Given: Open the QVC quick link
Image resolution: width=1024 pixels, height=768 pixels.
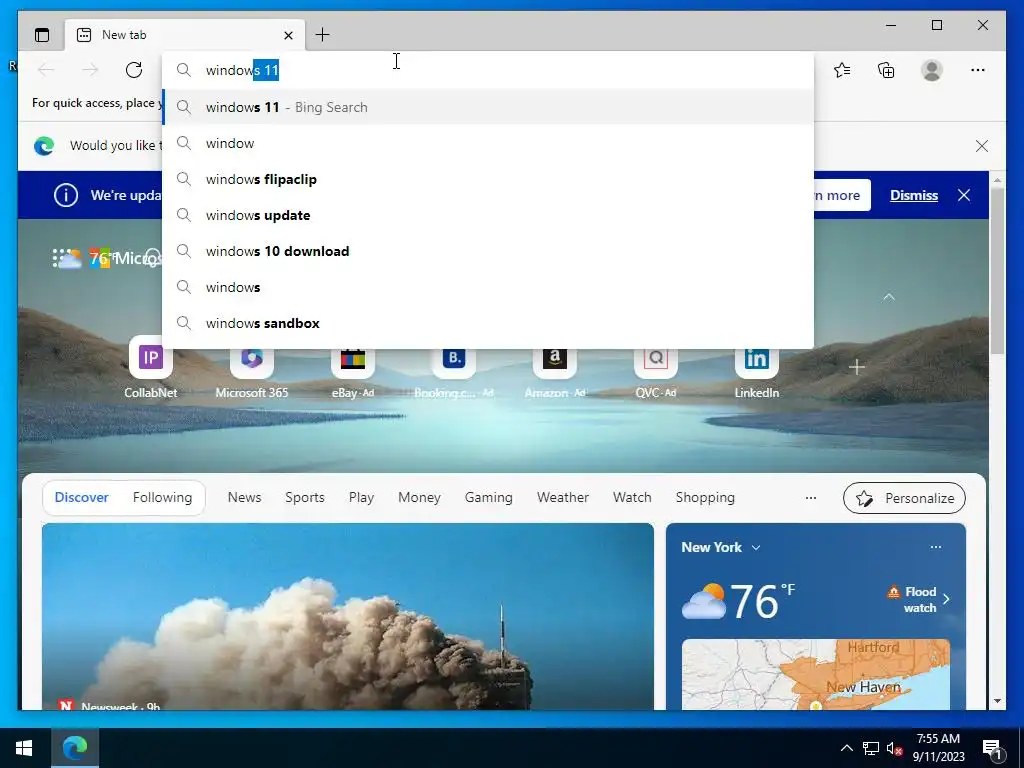Looking at the screenshot, I should pyautogui.click(x=656, y=369).
